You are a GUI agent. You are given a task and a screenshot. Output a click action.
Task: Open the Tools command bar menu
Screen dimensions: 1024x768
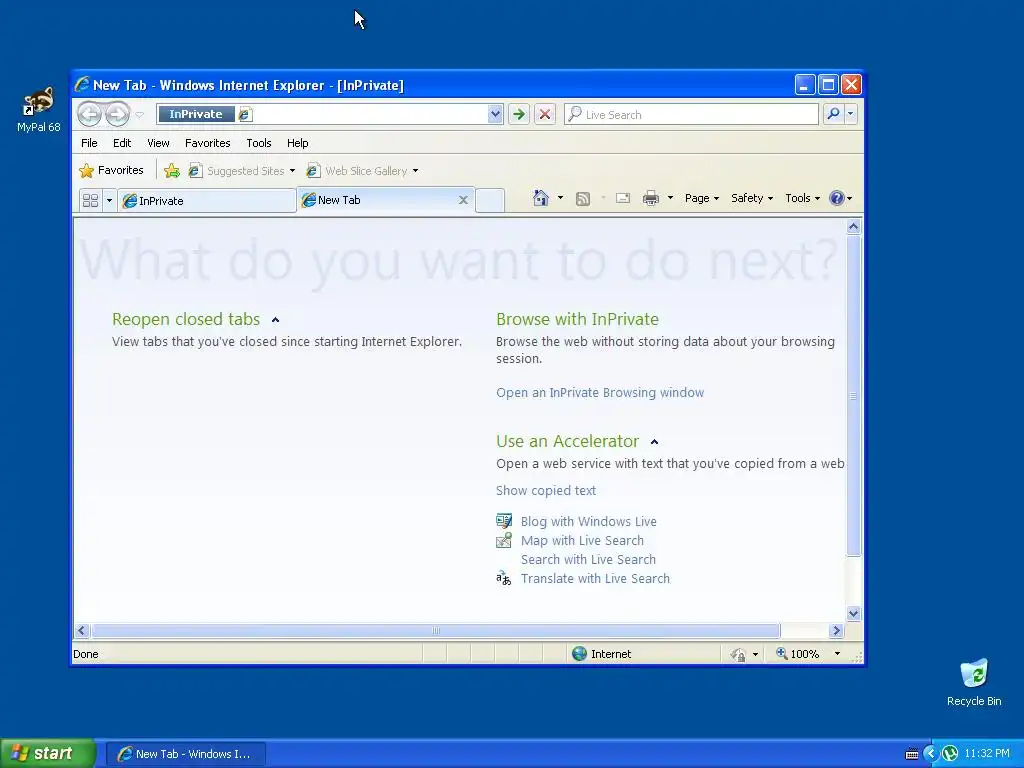[802, 198]
